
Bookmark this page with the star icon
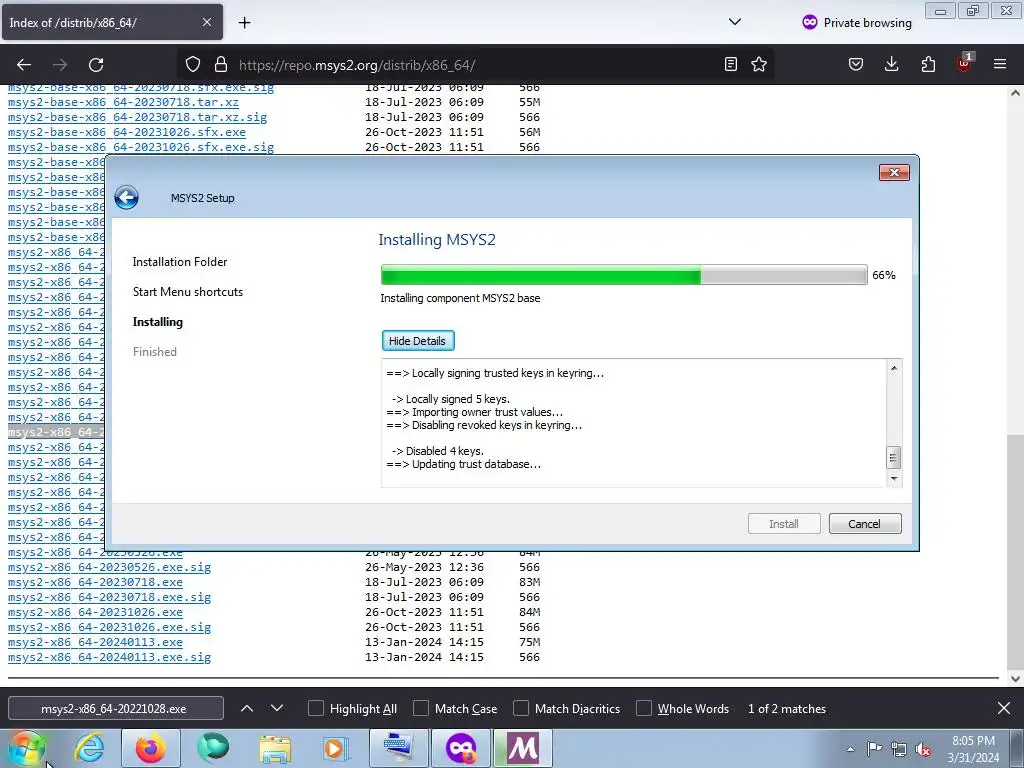coord(759,64)
